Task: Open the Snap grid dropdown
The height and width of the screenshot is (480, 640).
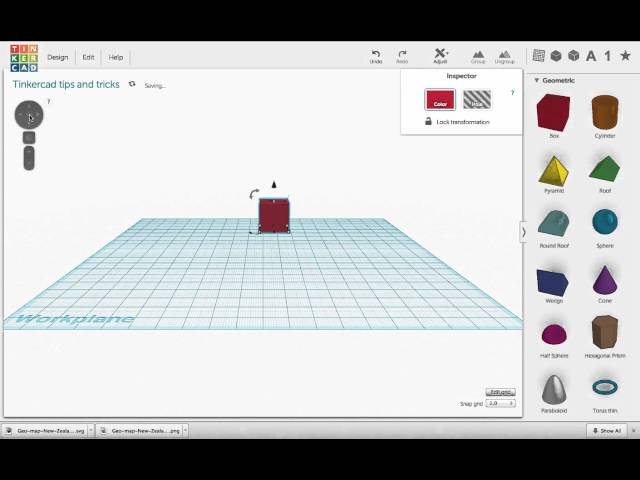Action: coord(500,403)
